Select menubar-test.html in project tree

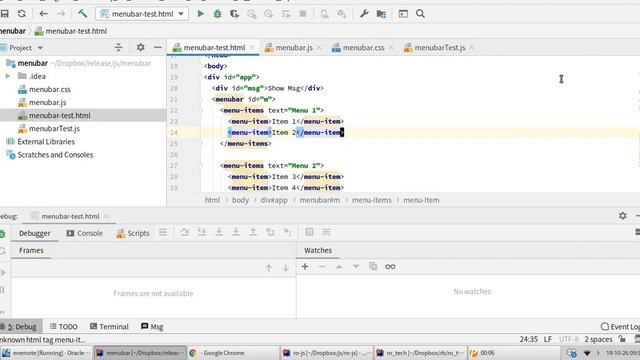pyautogui.click(x=54, y=116)
